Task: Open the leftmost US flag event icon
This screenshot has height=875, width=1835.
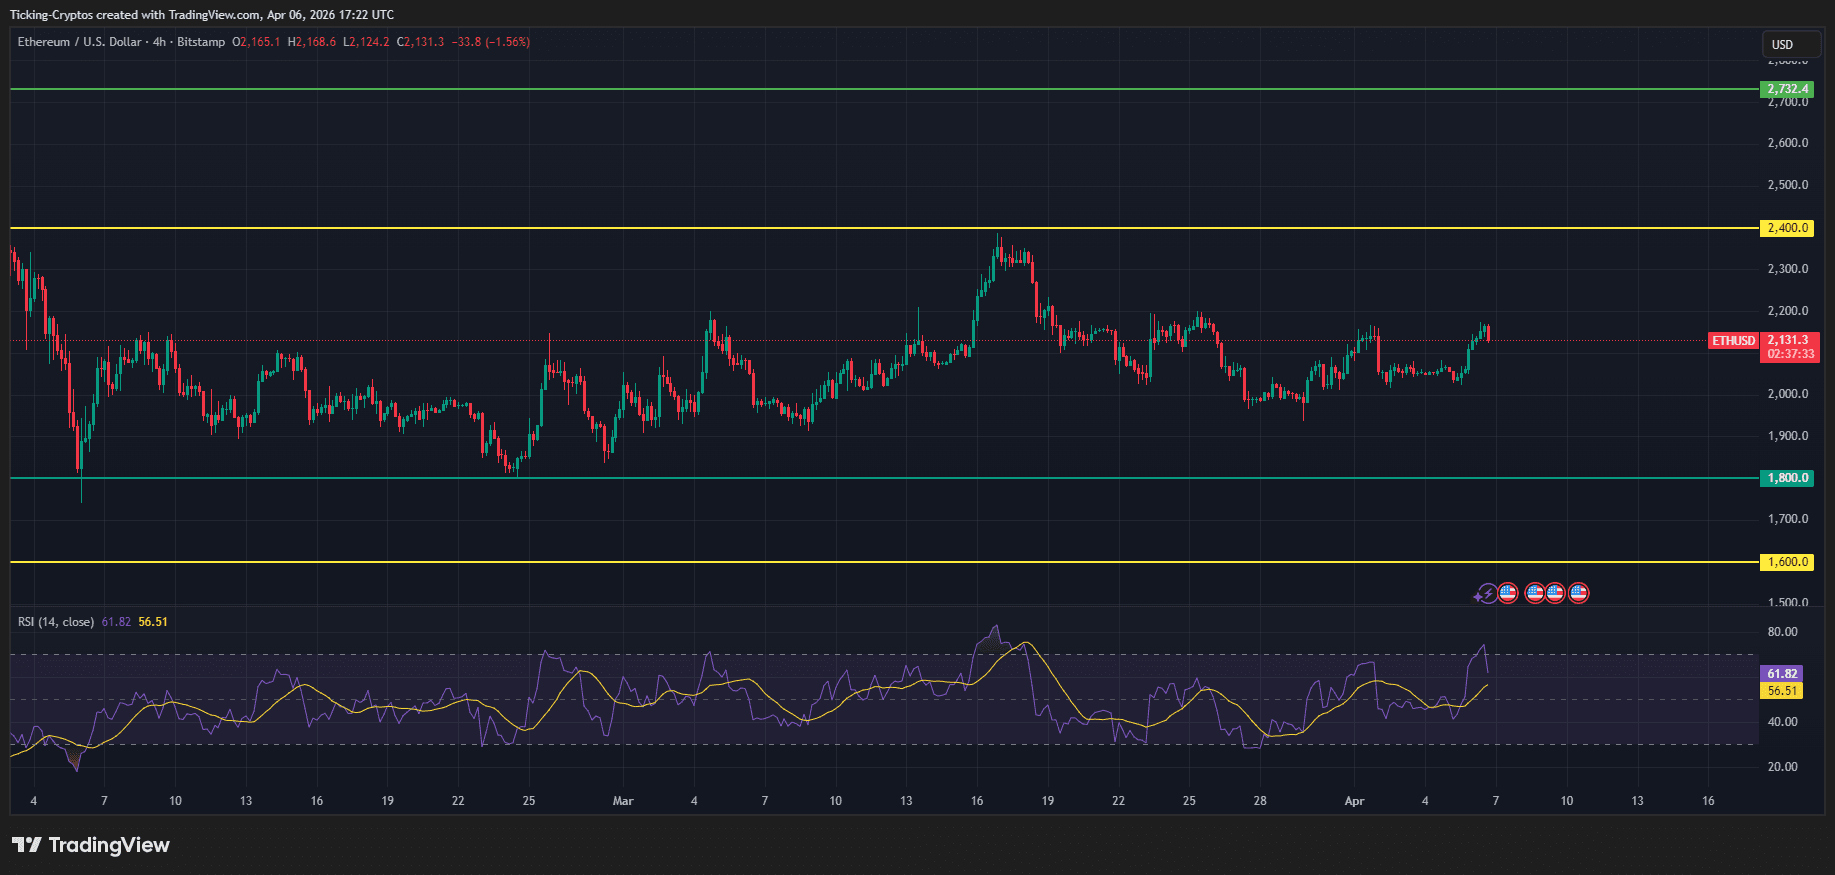Action: coord(1508,593)
